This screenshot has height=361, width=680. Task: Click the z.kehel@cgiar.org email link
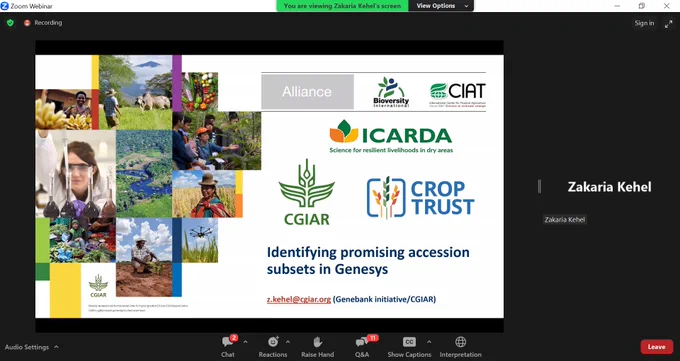pos(299,299)
